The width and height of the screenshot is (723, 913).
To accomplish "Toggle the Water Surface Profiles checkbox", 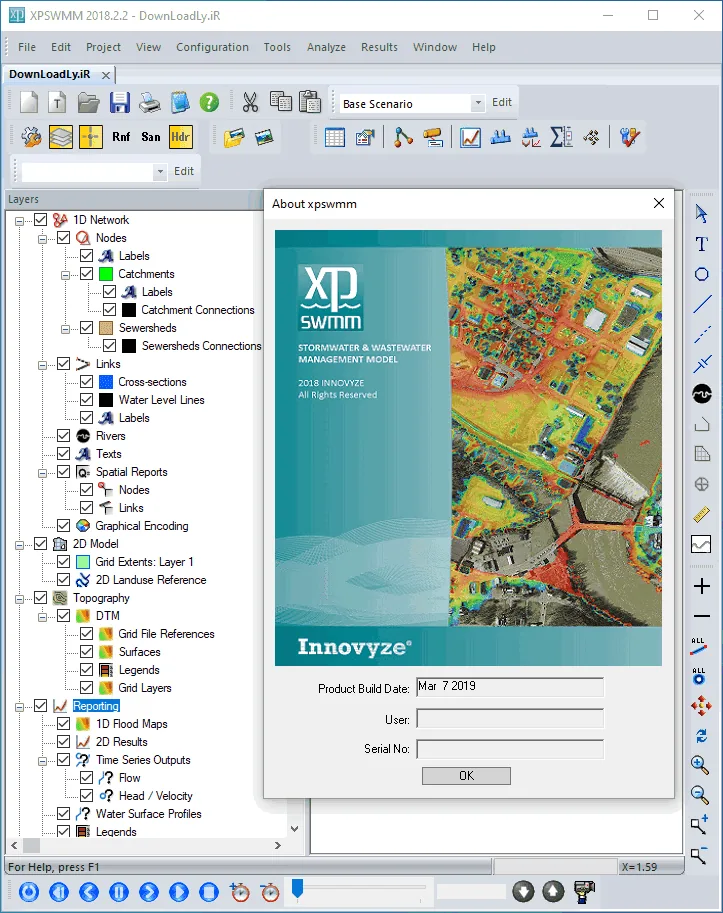I will point(63,813).
